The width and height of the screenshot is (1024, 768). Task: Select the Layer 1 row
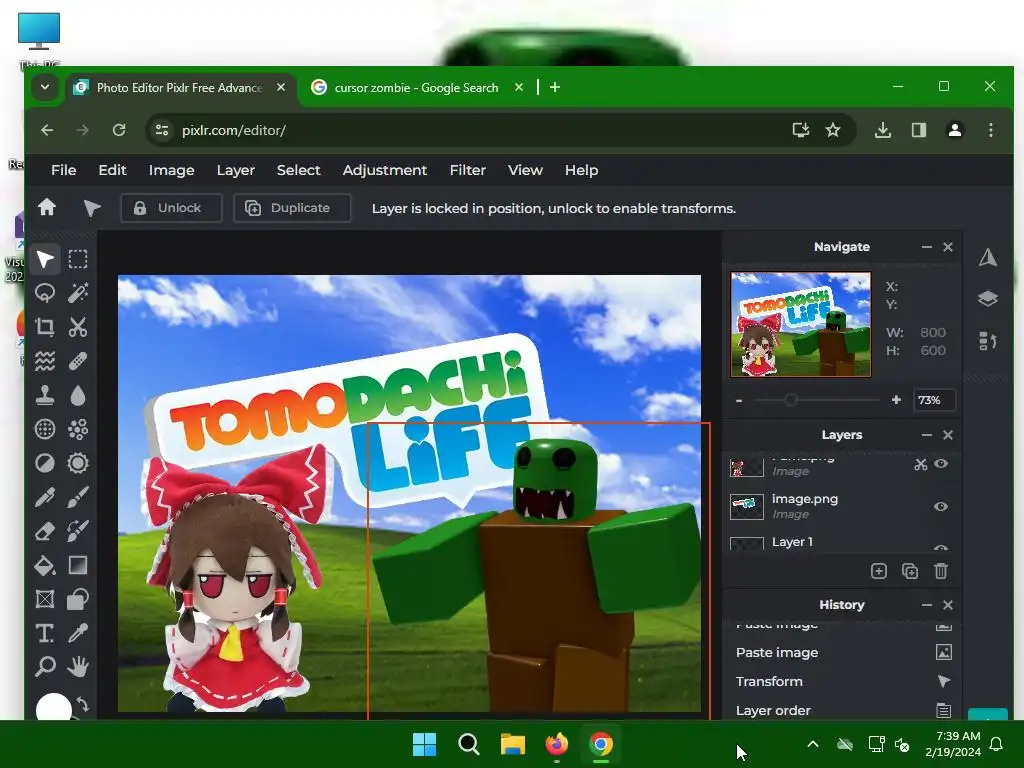coord(842,542)
